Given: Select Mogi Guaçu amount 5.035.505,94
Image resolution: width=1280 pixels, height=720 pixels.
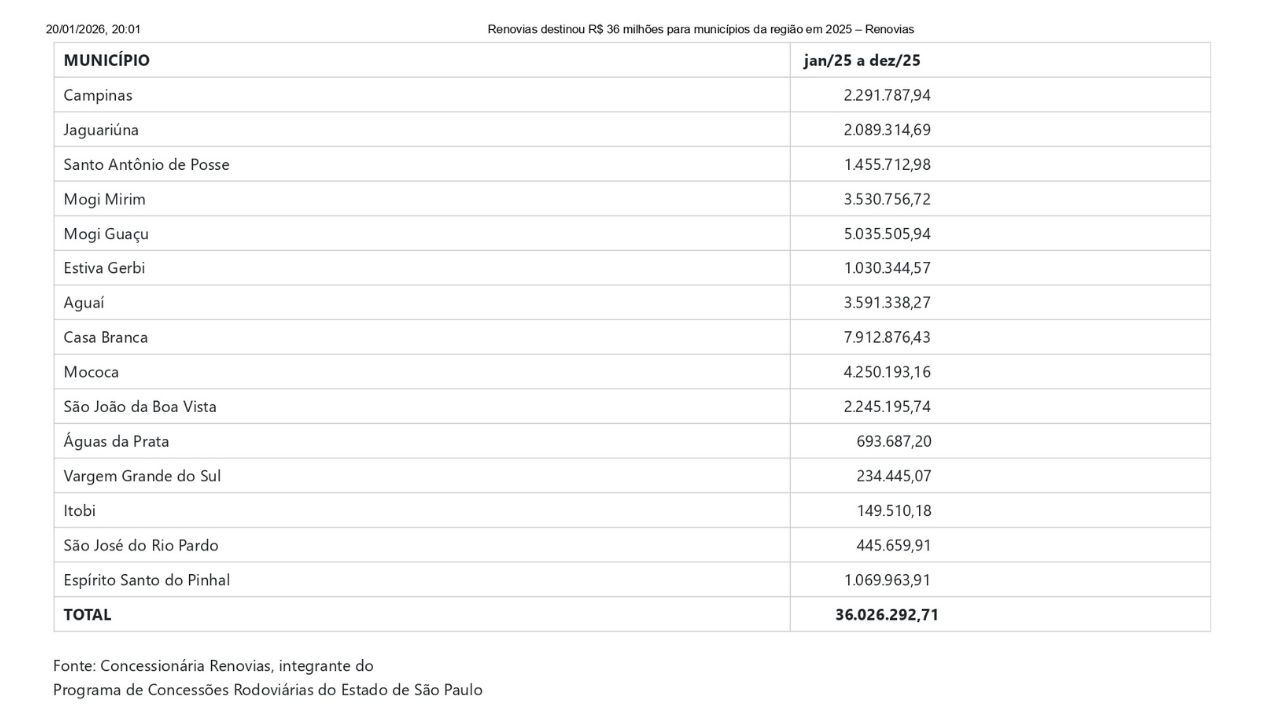Looking at the screenshot, I should (x=887, y=234).
